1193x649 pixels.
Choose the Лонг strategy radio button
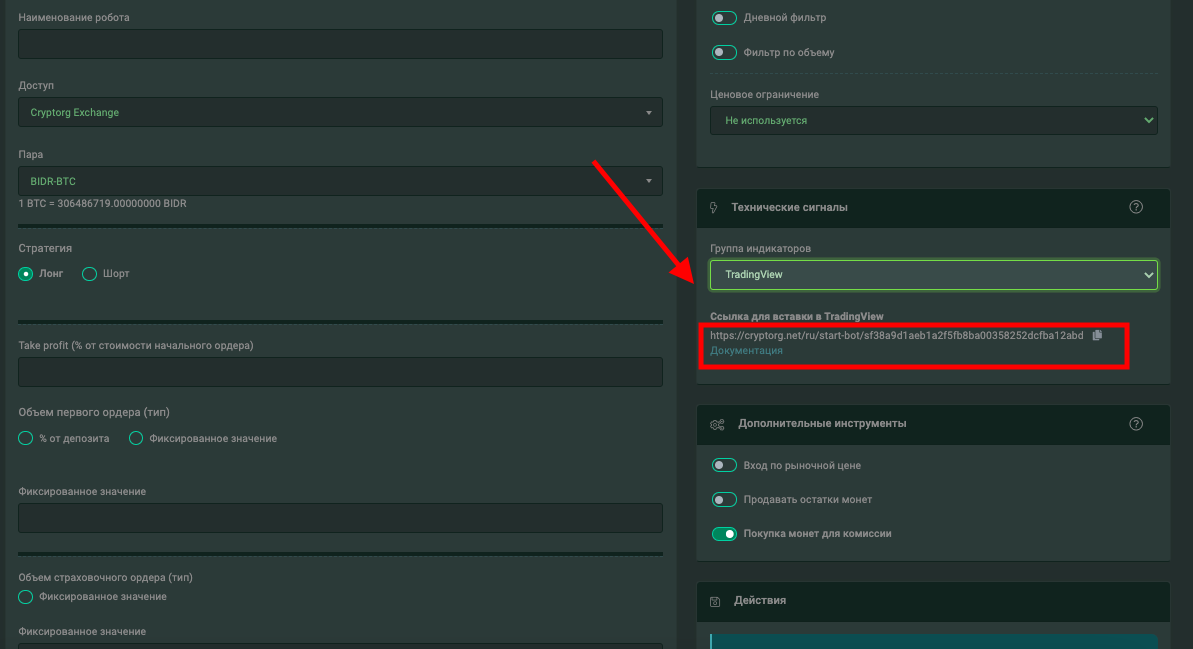point(26,273)
